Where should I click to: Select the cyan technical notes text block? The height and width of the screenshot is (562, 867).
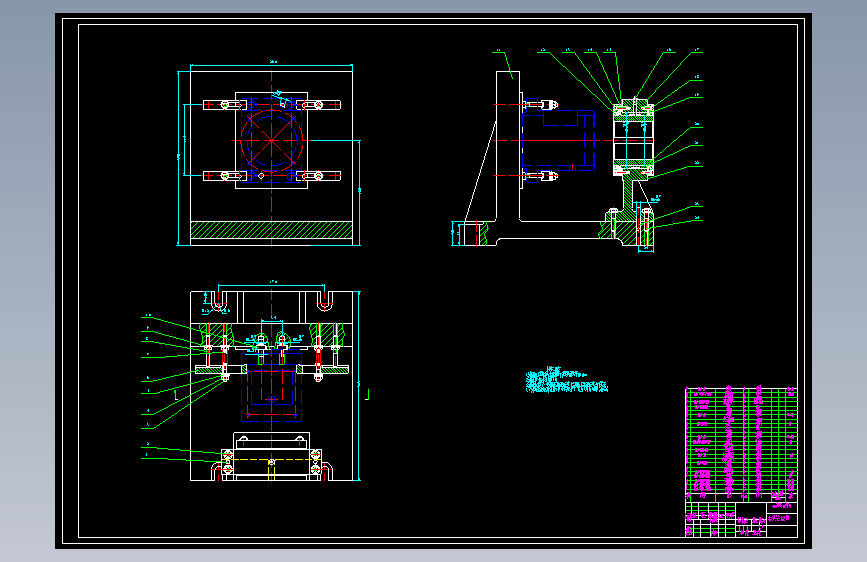(x=567, y=380)
